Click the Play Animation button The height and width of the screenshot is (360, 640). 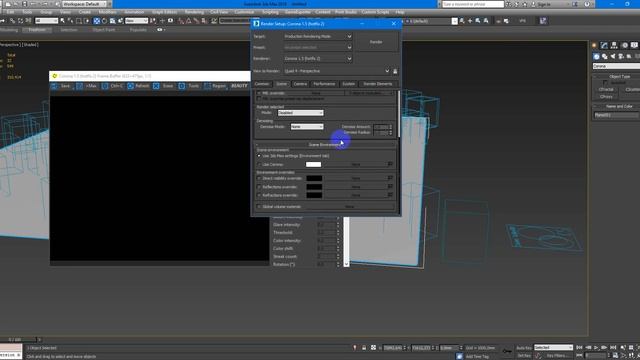596,348
